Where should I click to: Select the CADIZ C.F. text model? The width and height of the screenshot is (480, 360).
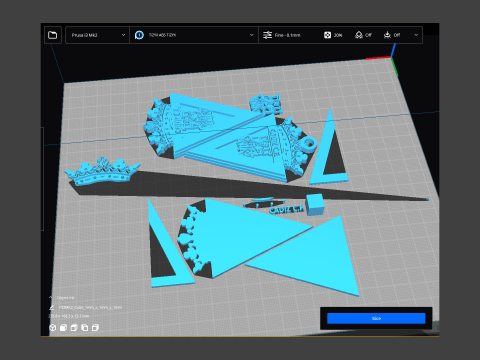tap(287, 209)
